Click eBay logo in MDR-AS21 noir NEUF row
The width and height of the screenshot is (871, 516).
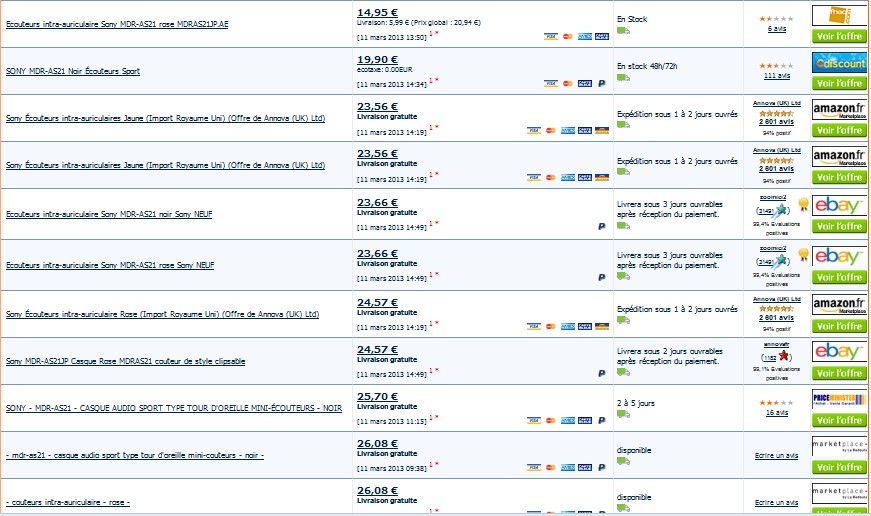point(839,205)
